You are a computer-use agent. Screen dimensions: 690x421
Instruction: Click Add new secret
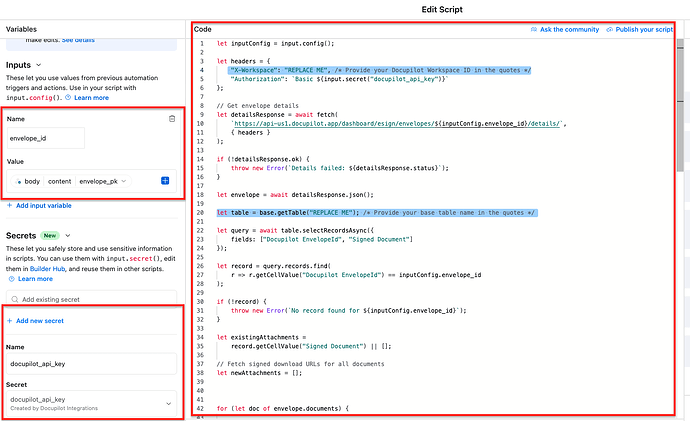[40, 321]
